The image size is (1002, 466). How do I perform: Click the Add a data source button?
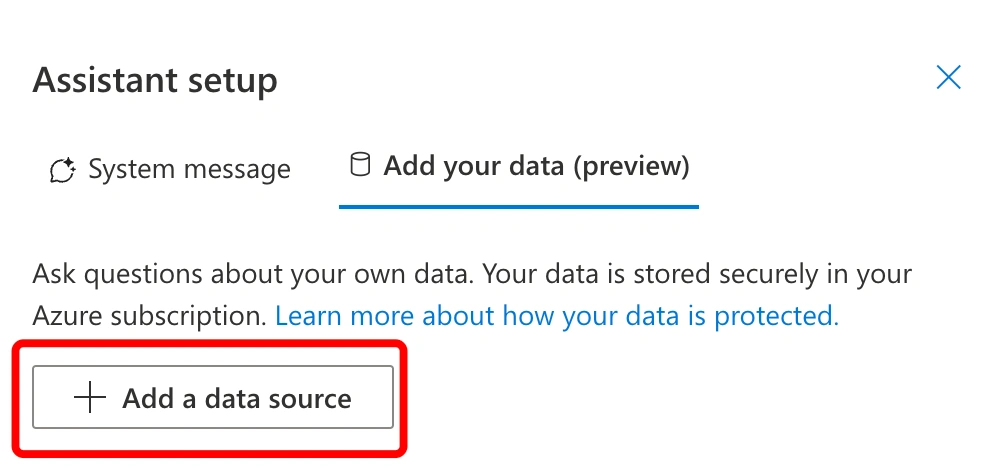pyautogui.click(x=213, y=397)
